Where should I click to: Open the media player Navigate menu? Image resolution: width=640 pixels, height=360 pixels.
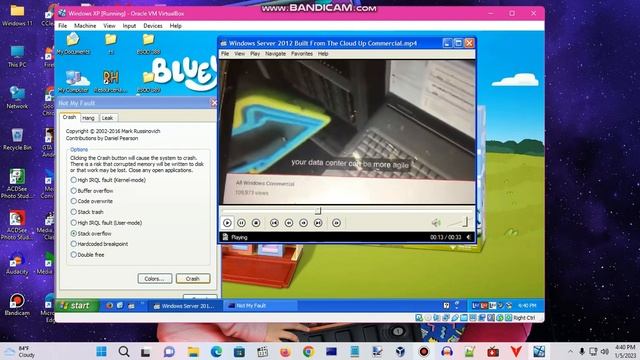(x=276, y=53)
